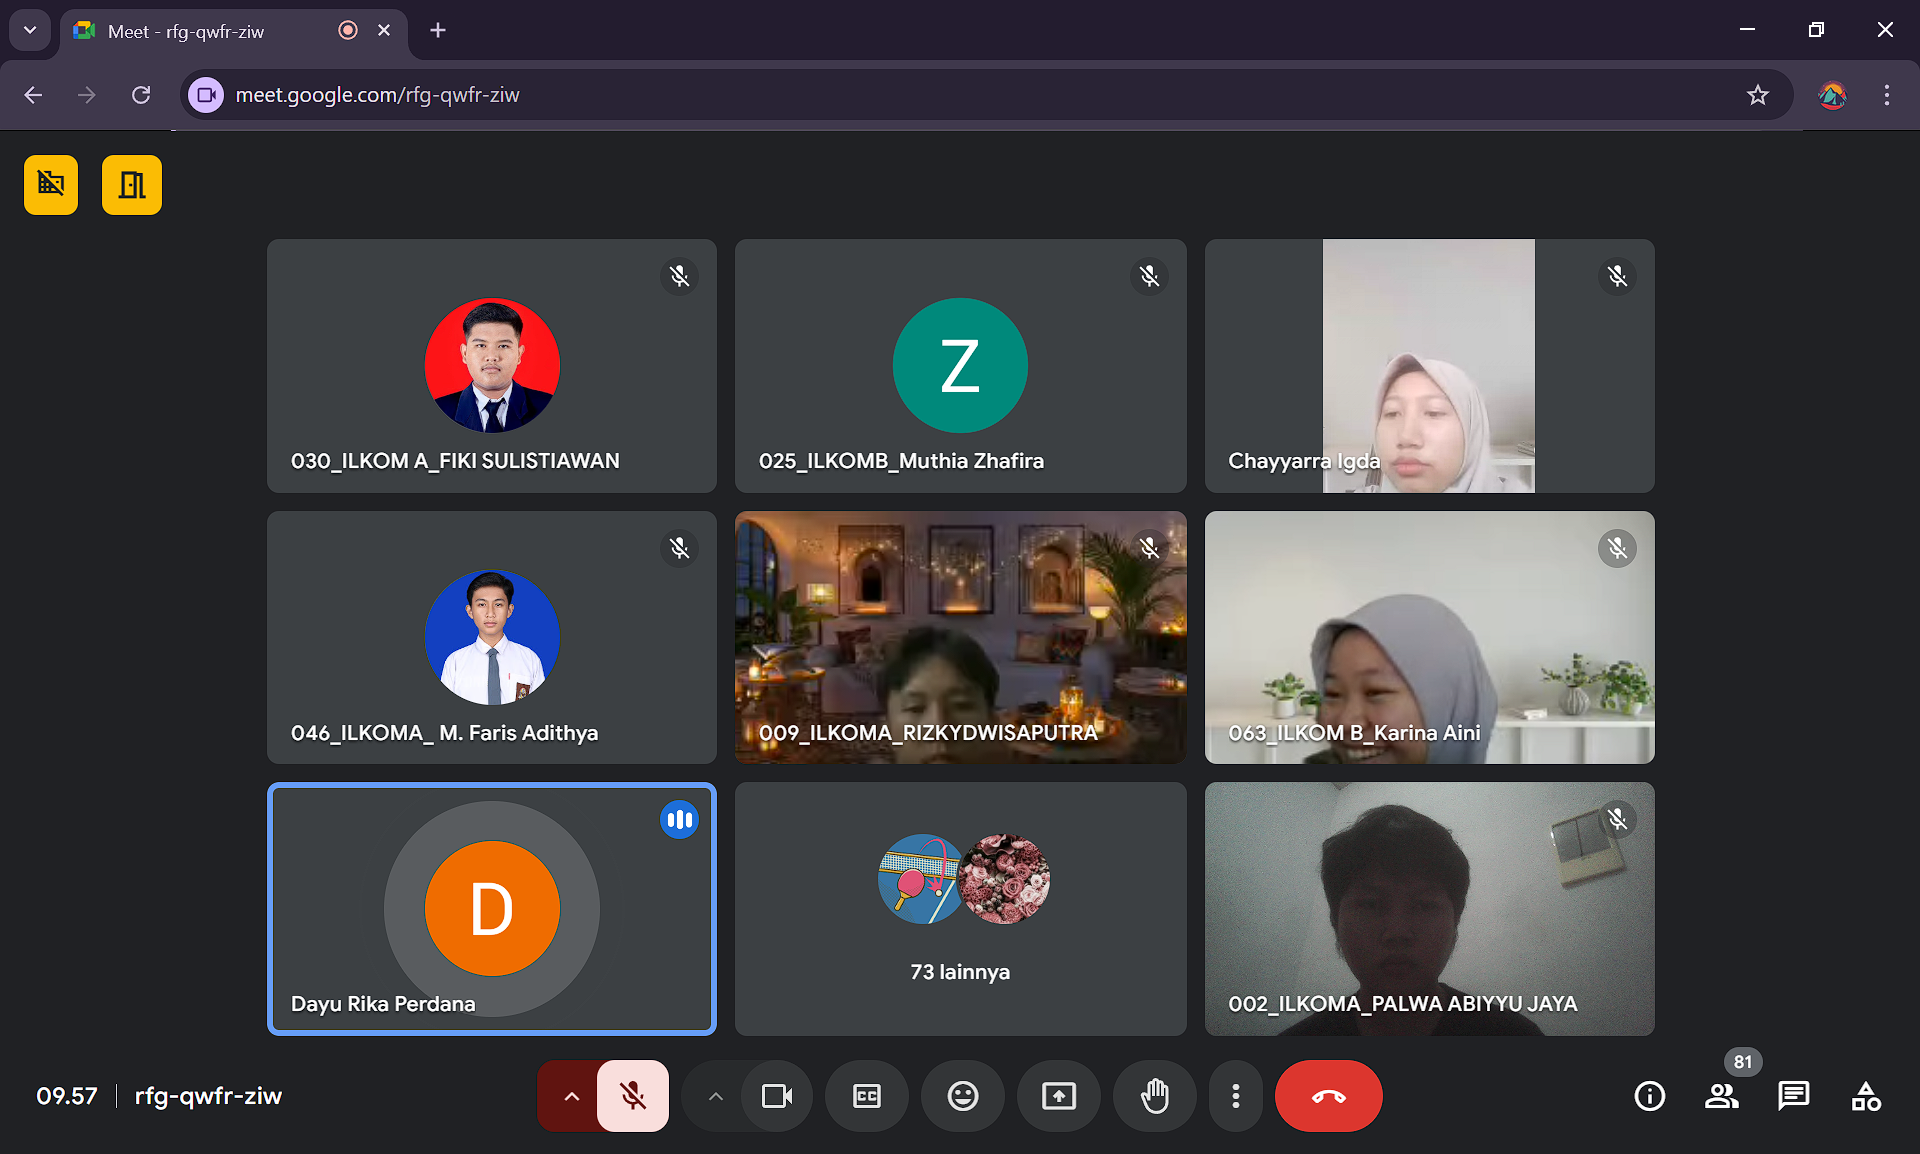
Task: Click the yellow door extension icon
Action: tap(132, 185)
